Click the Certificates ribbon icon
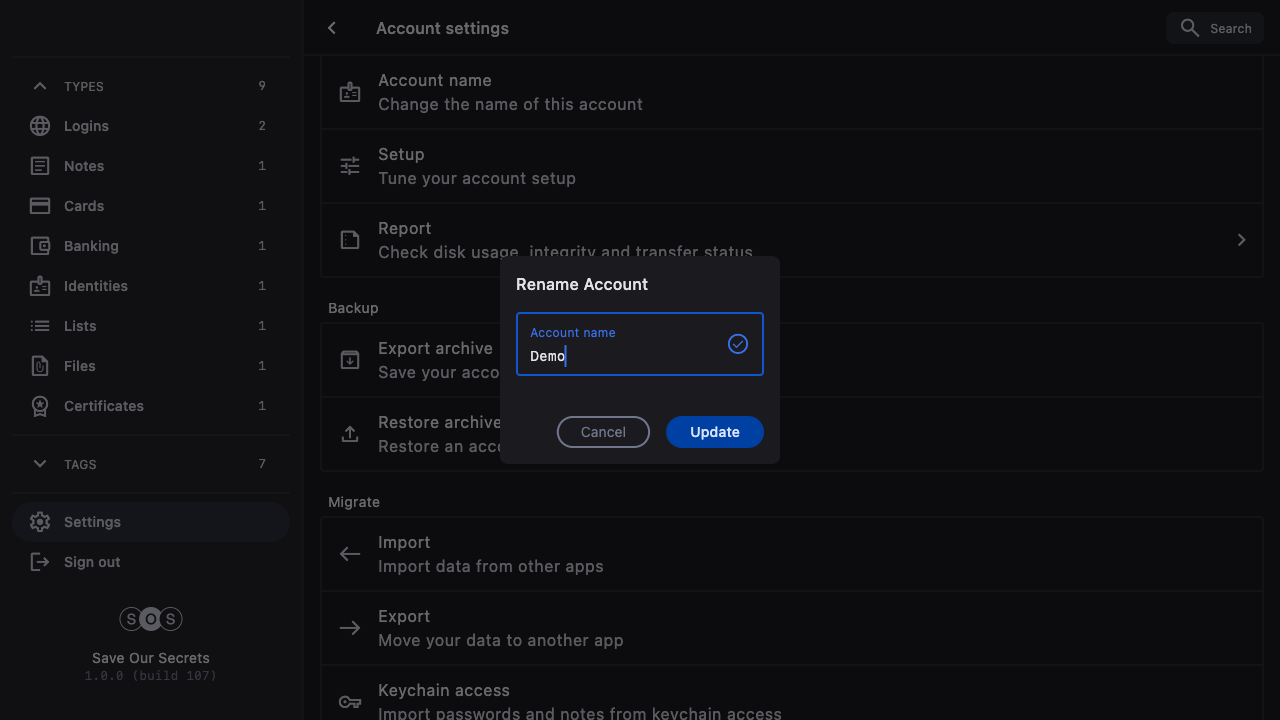This screenshot has width=1280, height=720. pyautogui.click(x=40, y=406)
